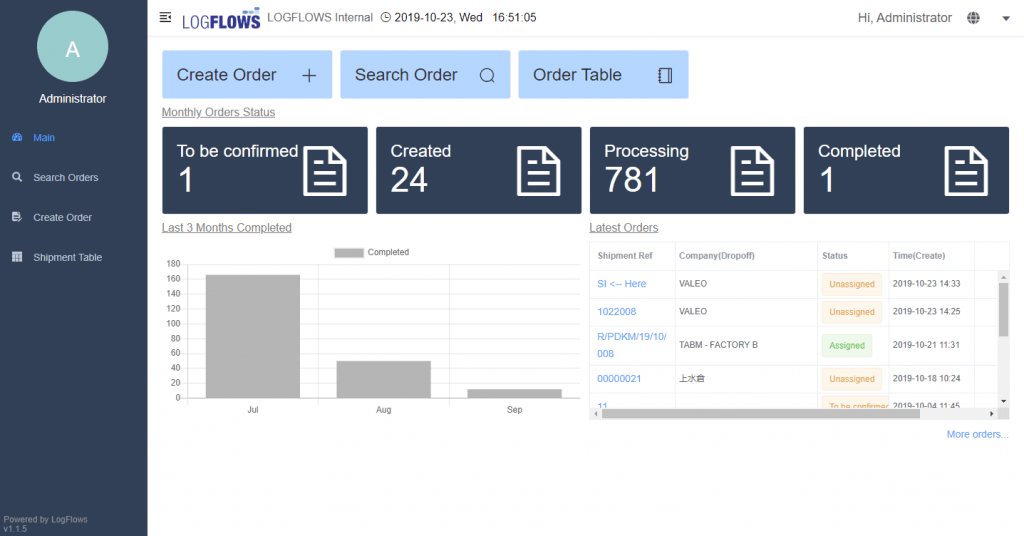Click document icon on To be confirmed card
The image size is (1024, 536).
coord(325,171)
